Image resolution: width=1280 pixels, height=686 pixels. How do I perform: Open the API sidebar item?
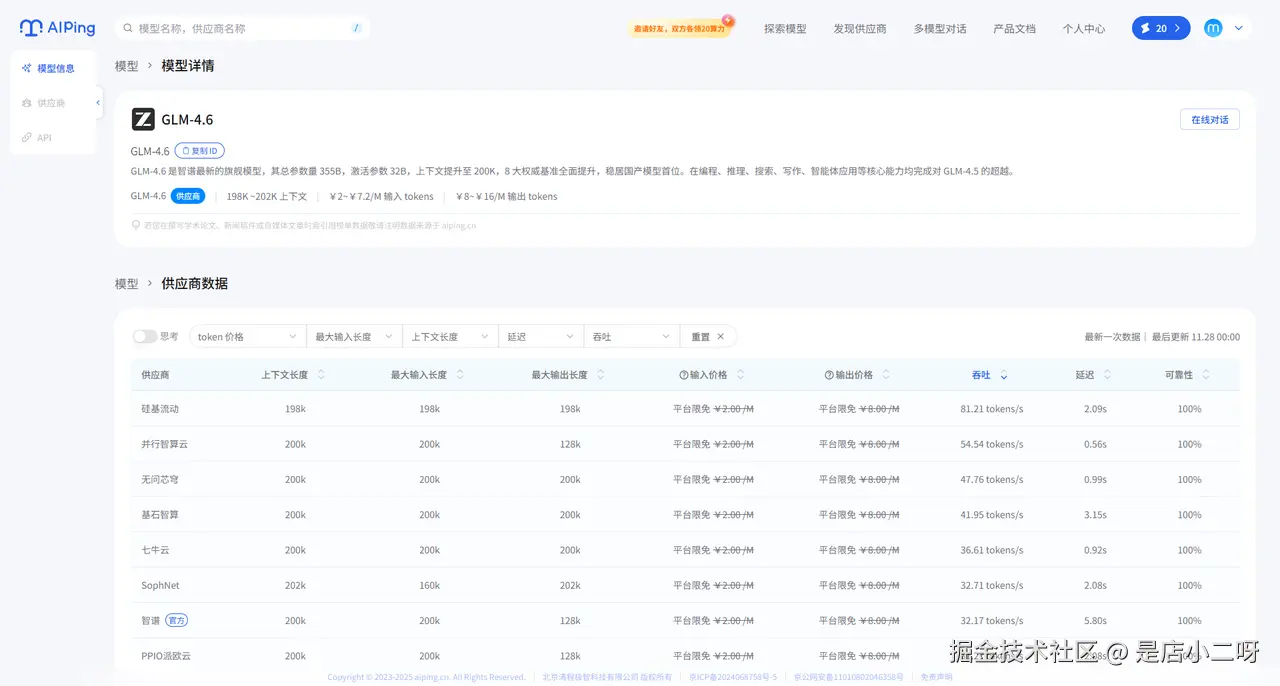[37, 138]
